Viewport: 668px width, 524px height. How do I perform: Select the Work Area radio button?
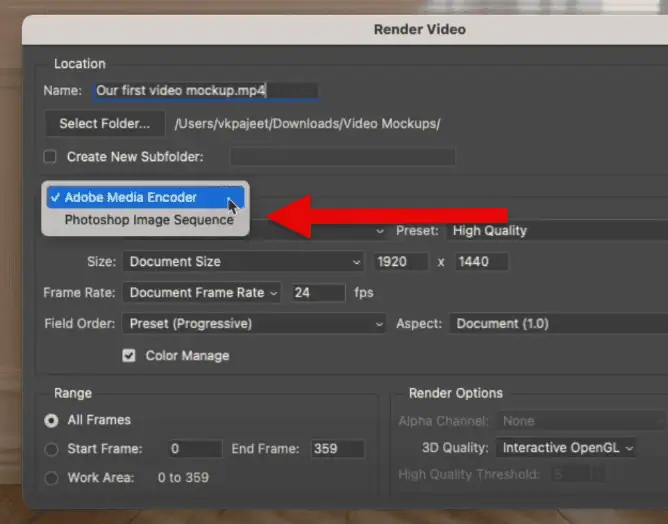click(x=51, y=477)
